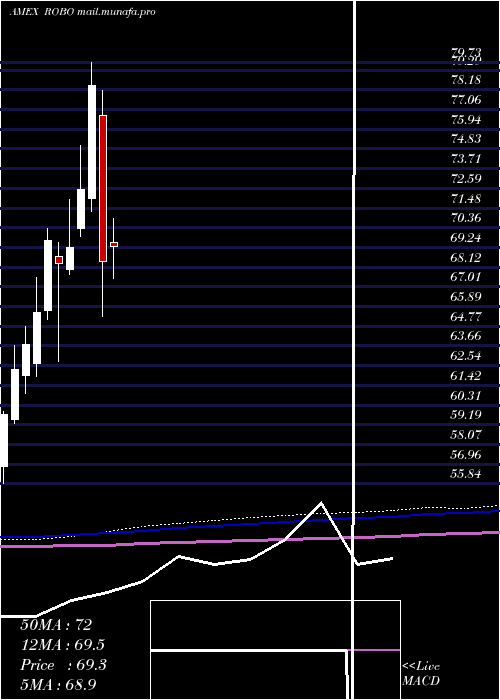Click the 'AMEX ROBO mail.munafa.pro' chart title
The width and height of the screenshot is (500, 700).
coord(83,12)
